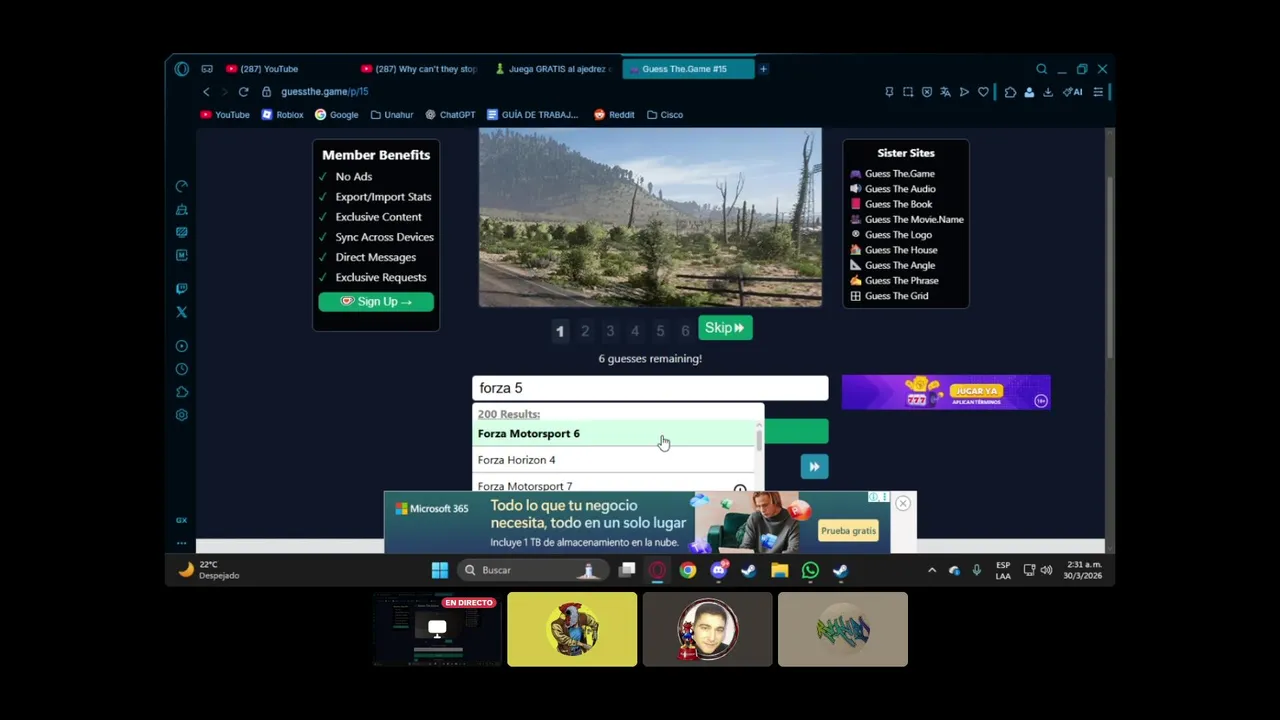
Task: Switch to "Juega GRATIS al ajedrez" tab
Action: pyautogui.click(x=555, y=69)
